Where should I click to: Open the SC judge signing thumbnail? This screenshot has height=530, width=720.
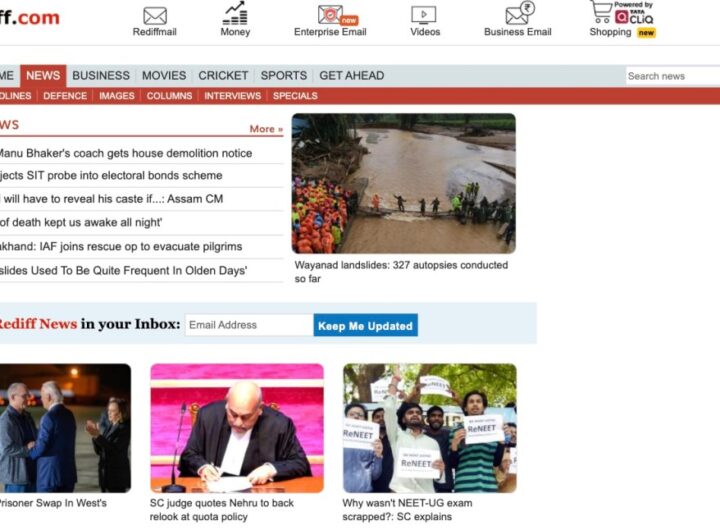(237, 428)
